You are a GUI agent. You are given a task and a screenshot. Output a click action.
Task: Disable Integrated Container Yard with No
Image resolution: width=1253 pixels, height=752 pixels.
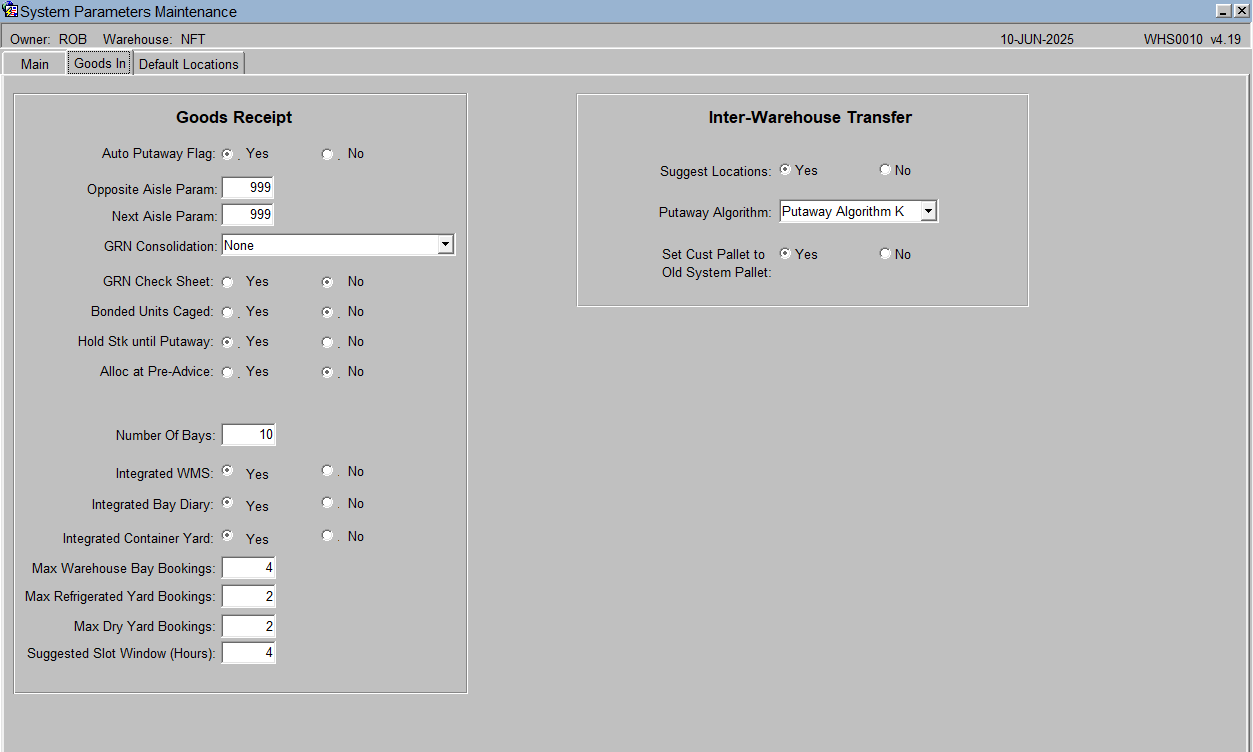(327, 535)
